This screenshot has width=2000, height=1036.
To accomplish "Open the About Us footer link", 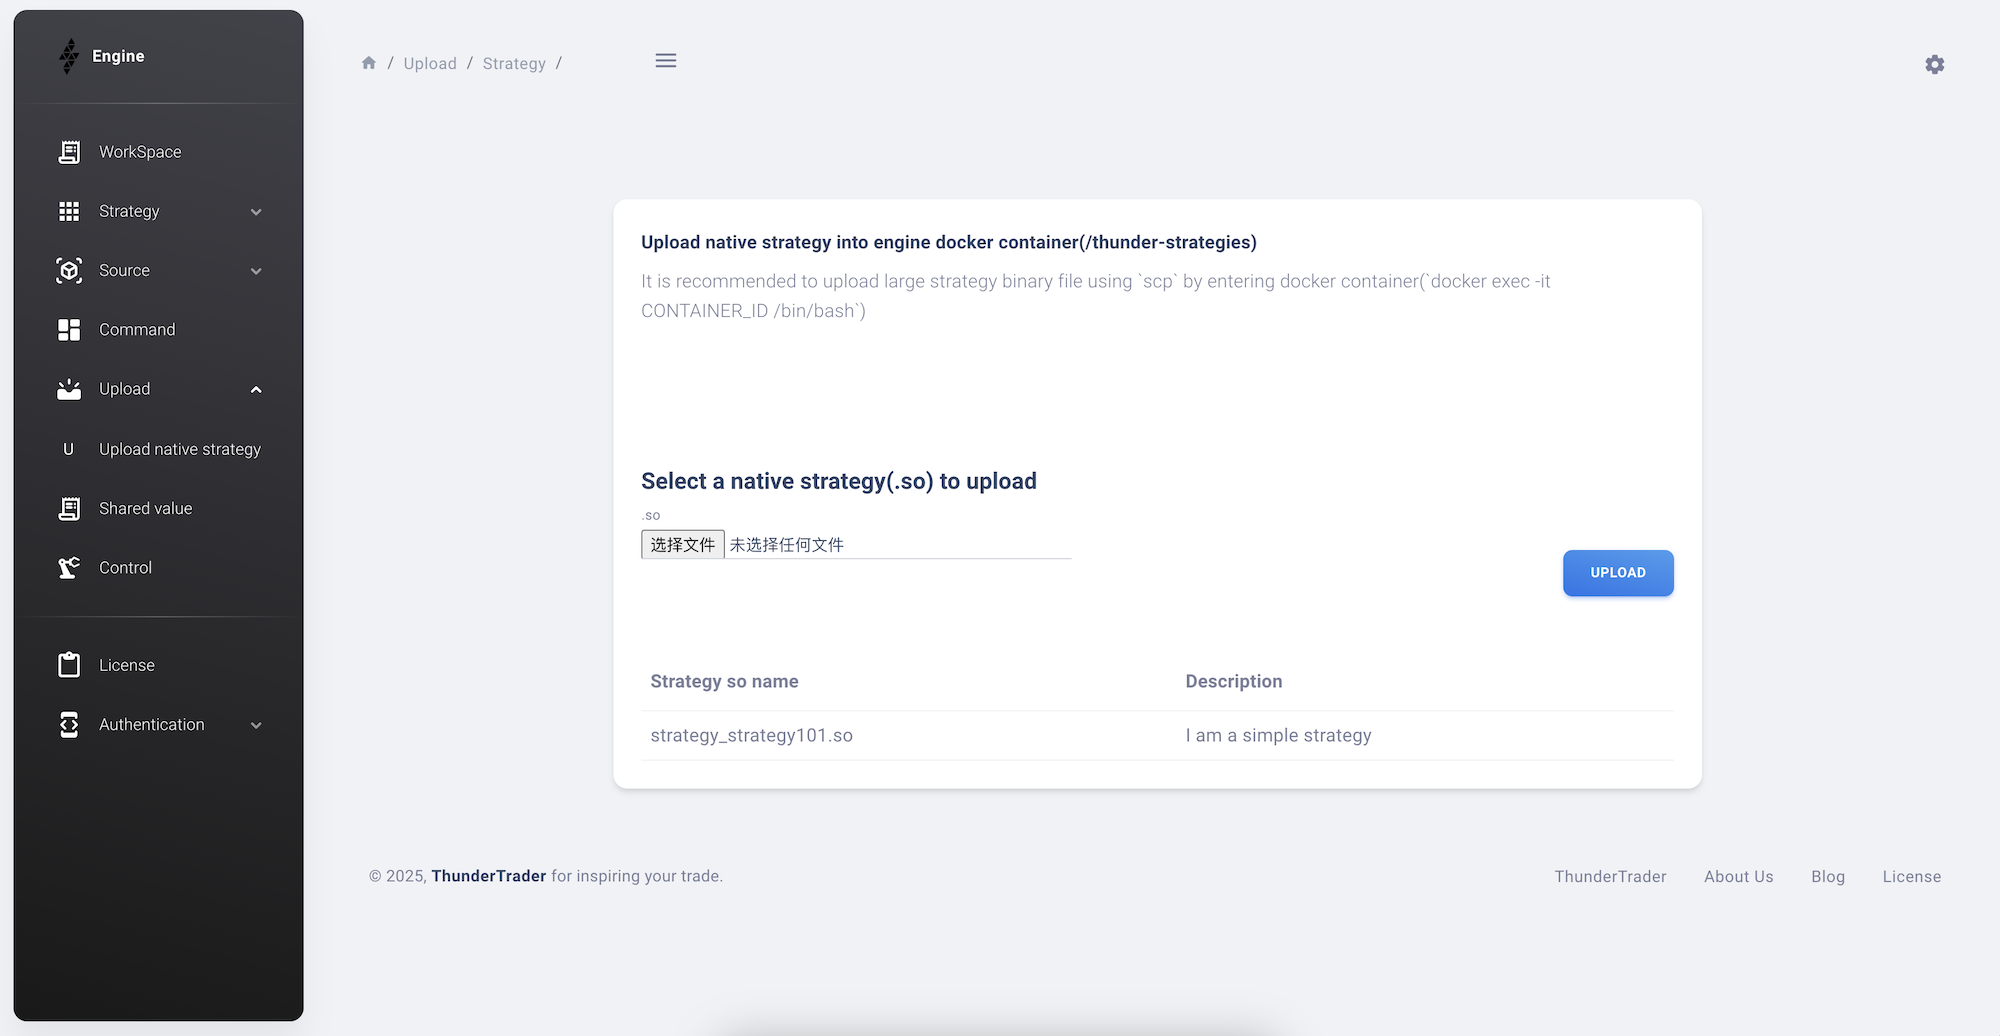I will (1738, 877).
